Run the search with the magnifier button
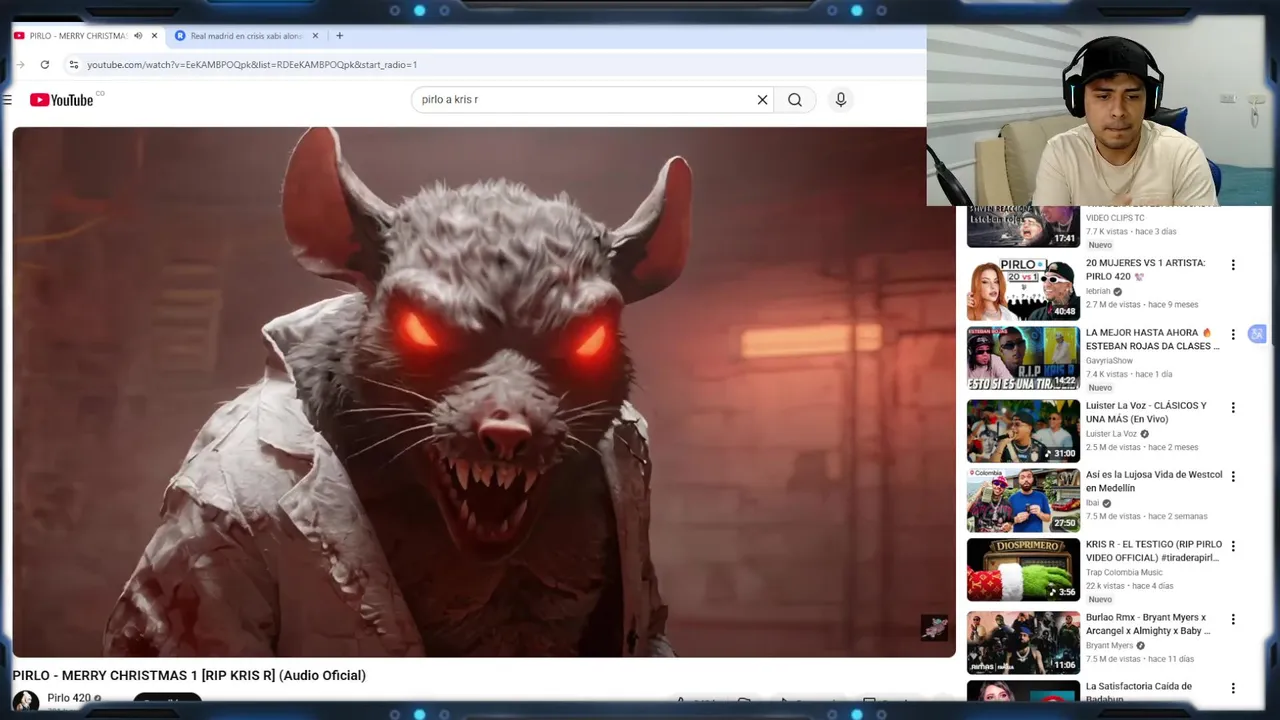The height and width of the screenshot is (720, 1280). (x=795, y=100)
